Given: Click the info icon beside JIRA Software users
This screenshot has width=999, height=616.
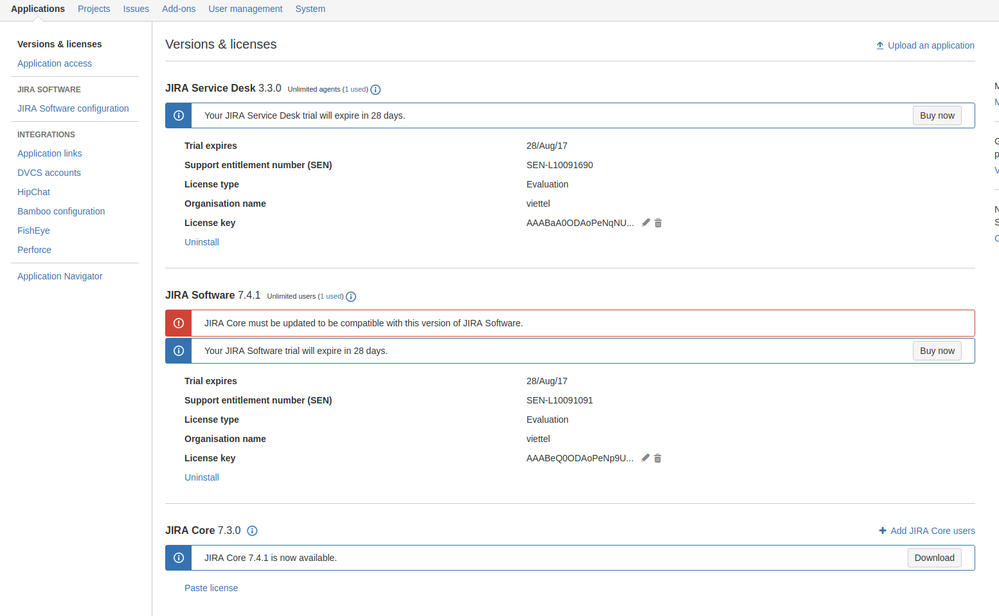Looking at the screenshot, I should tap(351, 297).
